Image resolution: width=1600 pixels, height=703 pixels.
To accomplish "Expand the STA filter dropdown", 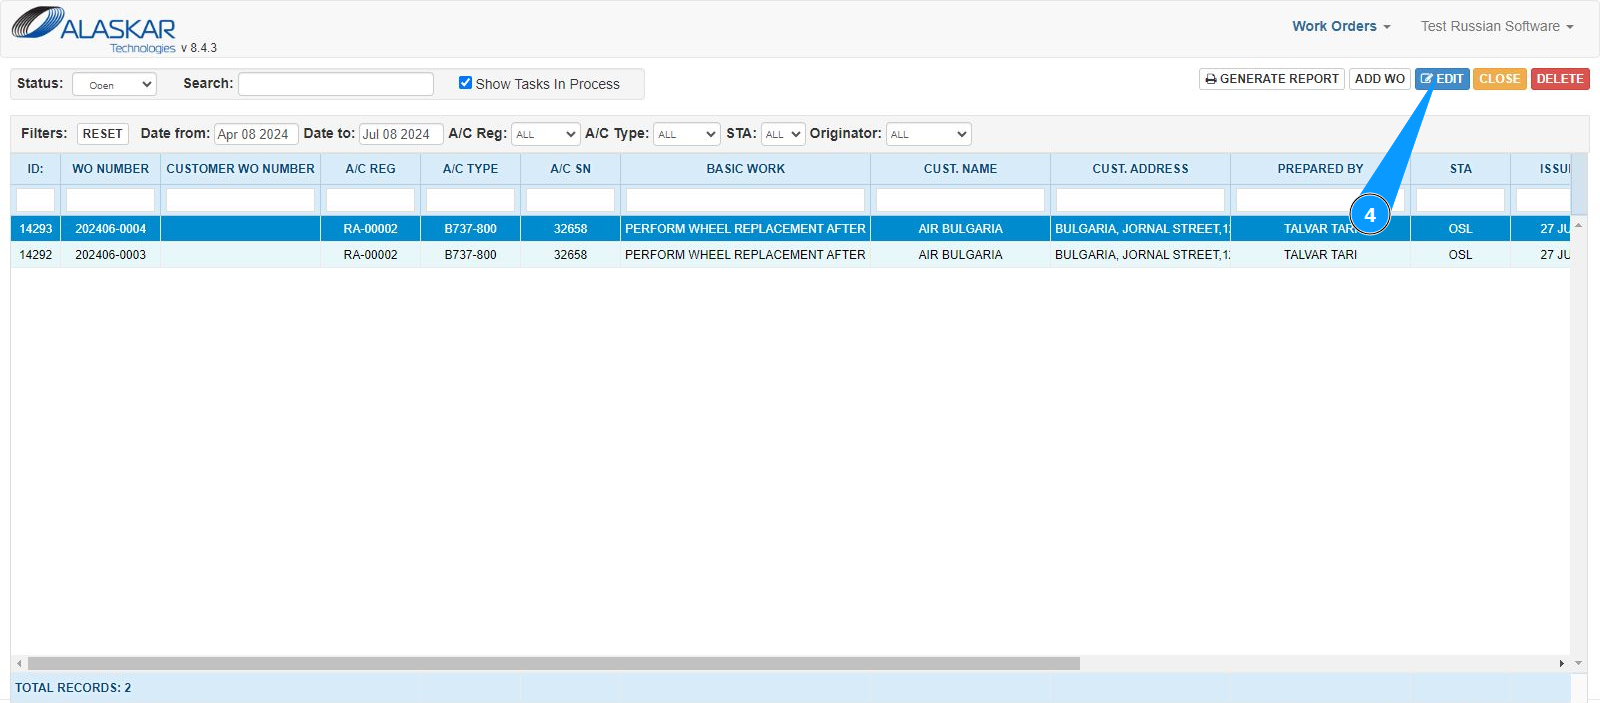I will 783,134.
